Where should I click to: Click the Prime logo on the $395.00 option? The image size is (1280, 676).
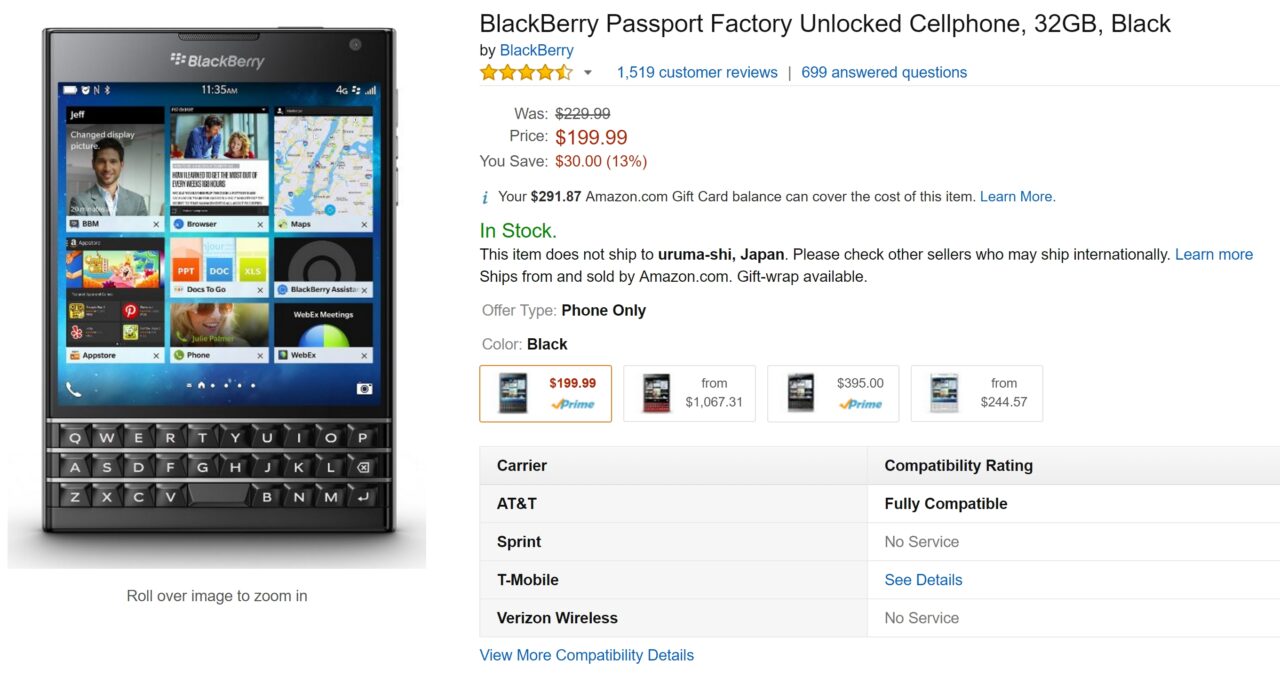860,404
